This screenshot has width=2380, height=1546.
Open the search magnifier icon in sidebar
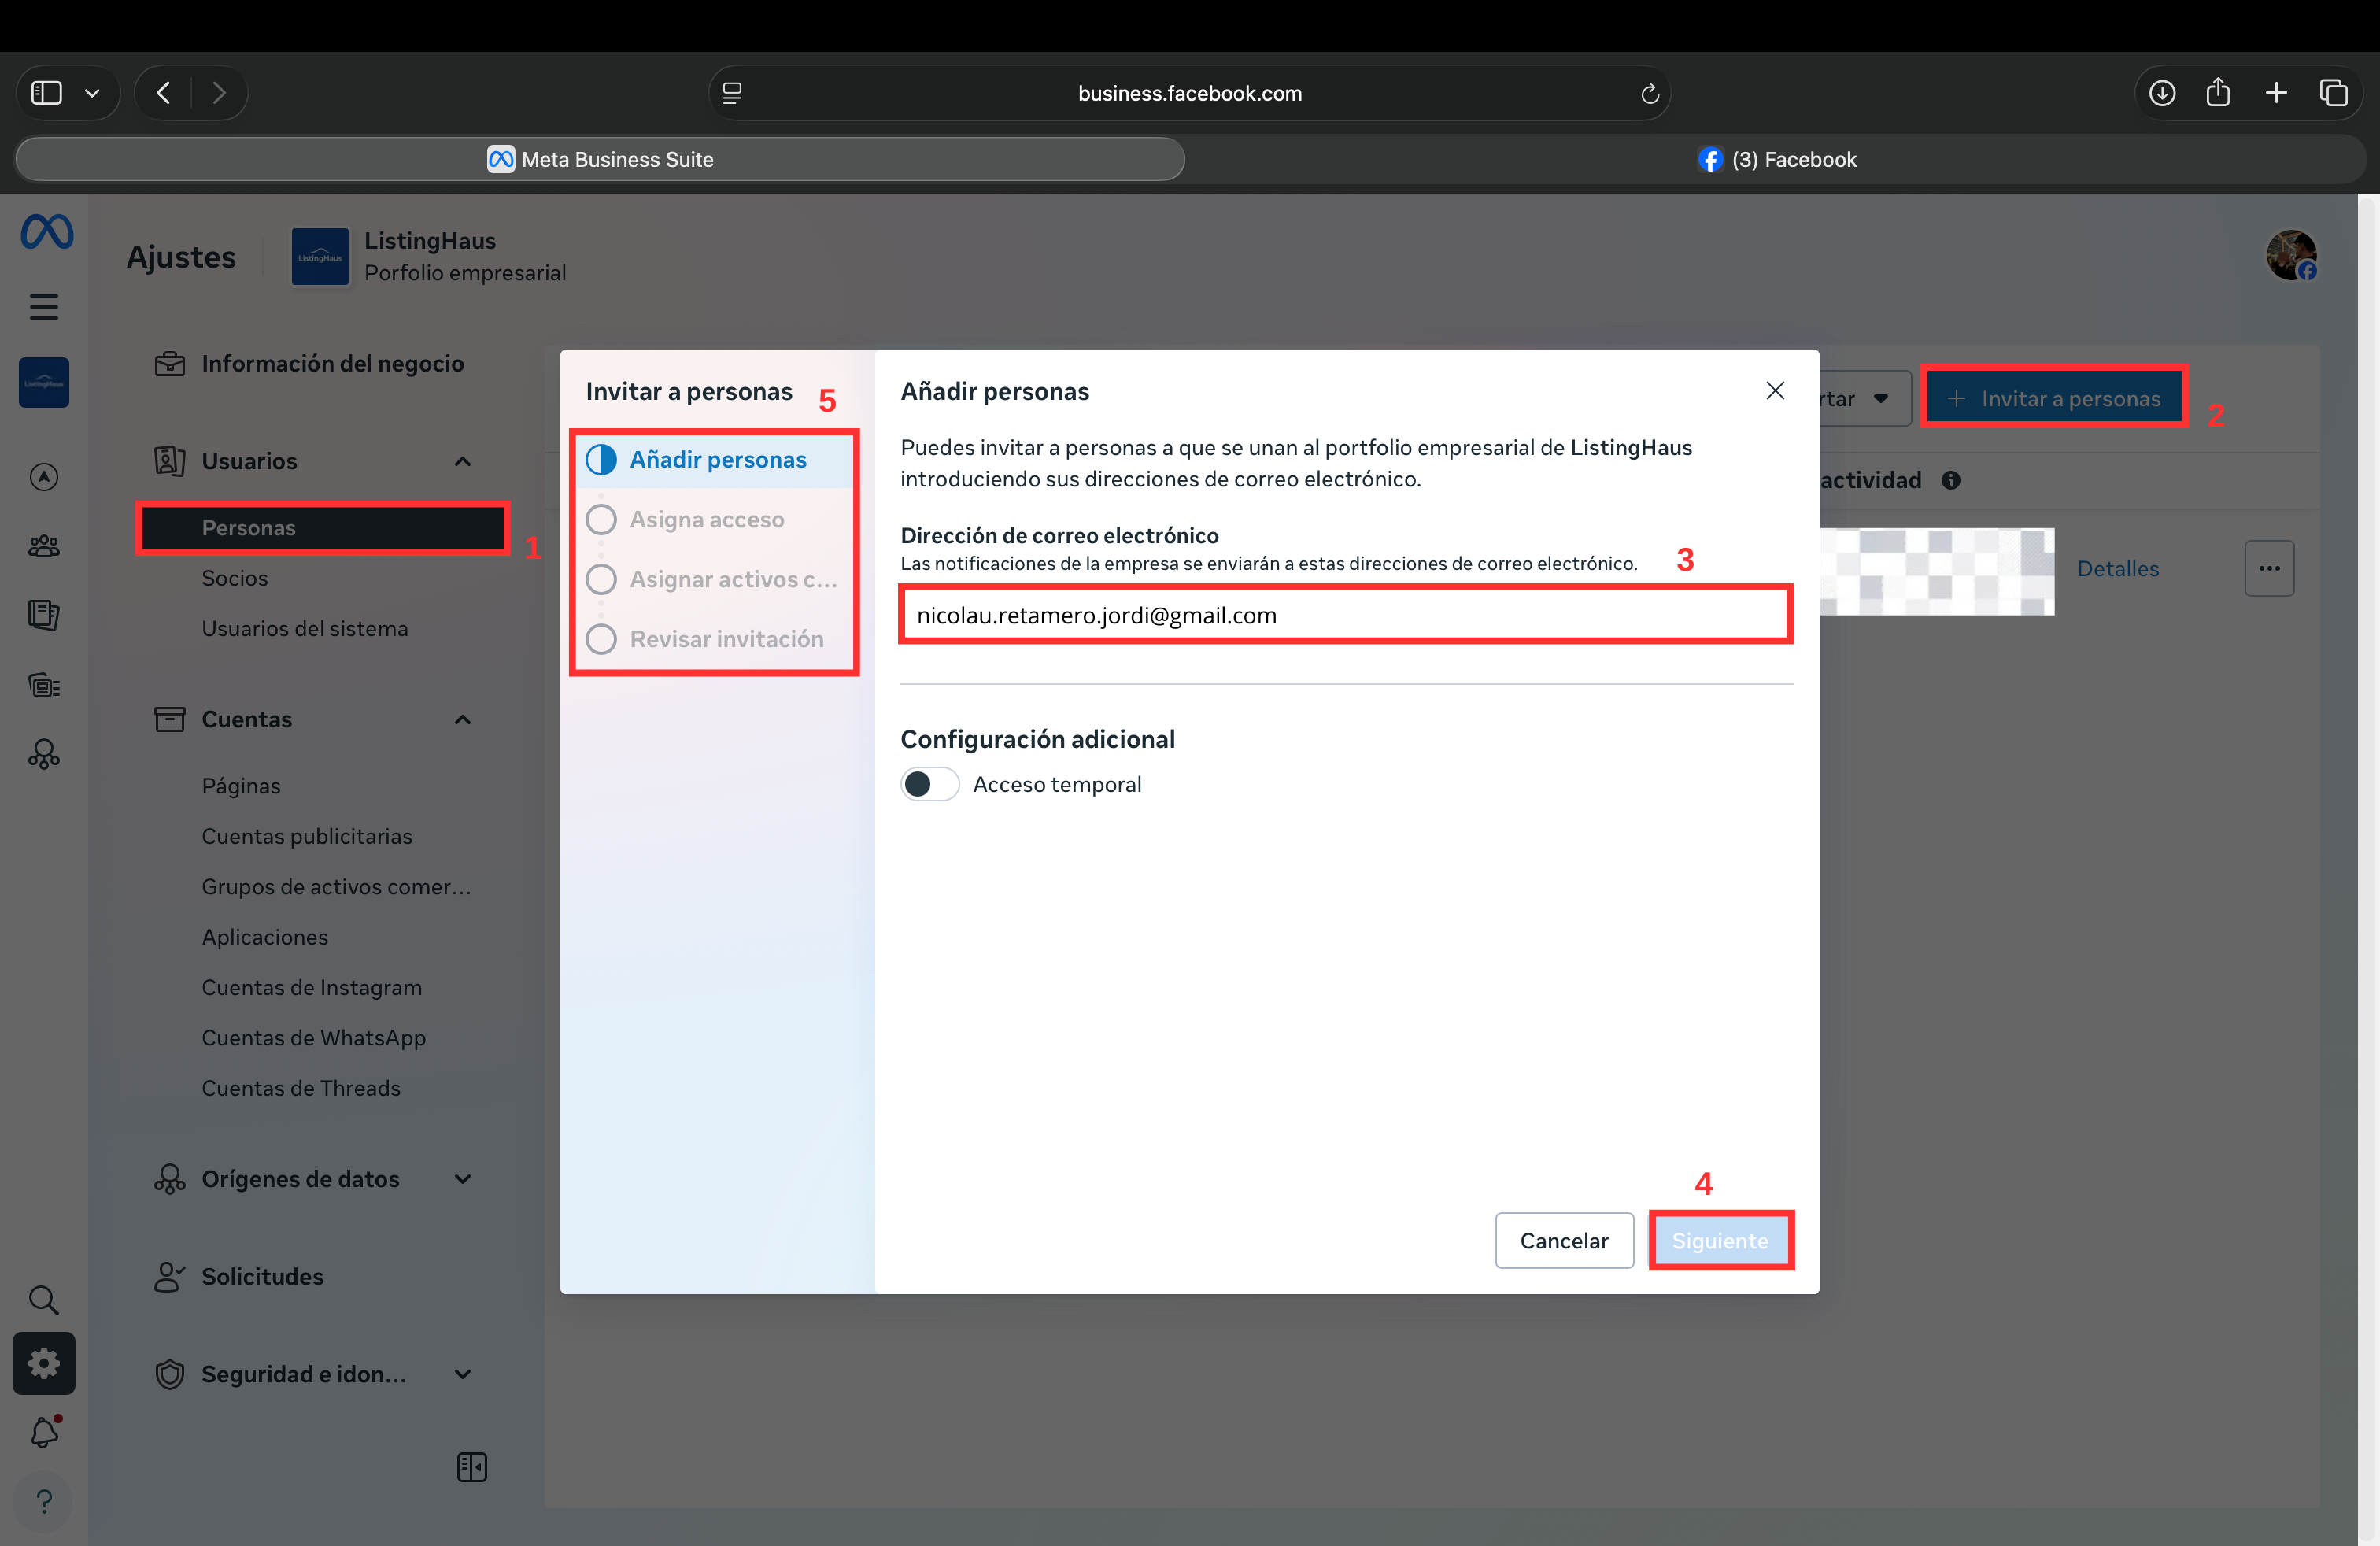[44, 1299]
